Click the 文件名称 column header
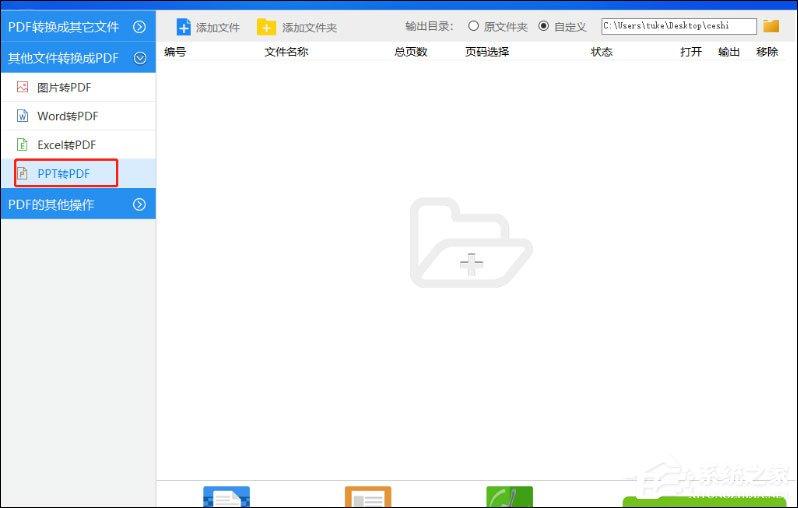Screen dimensions: 798x508 coord(286,51)
